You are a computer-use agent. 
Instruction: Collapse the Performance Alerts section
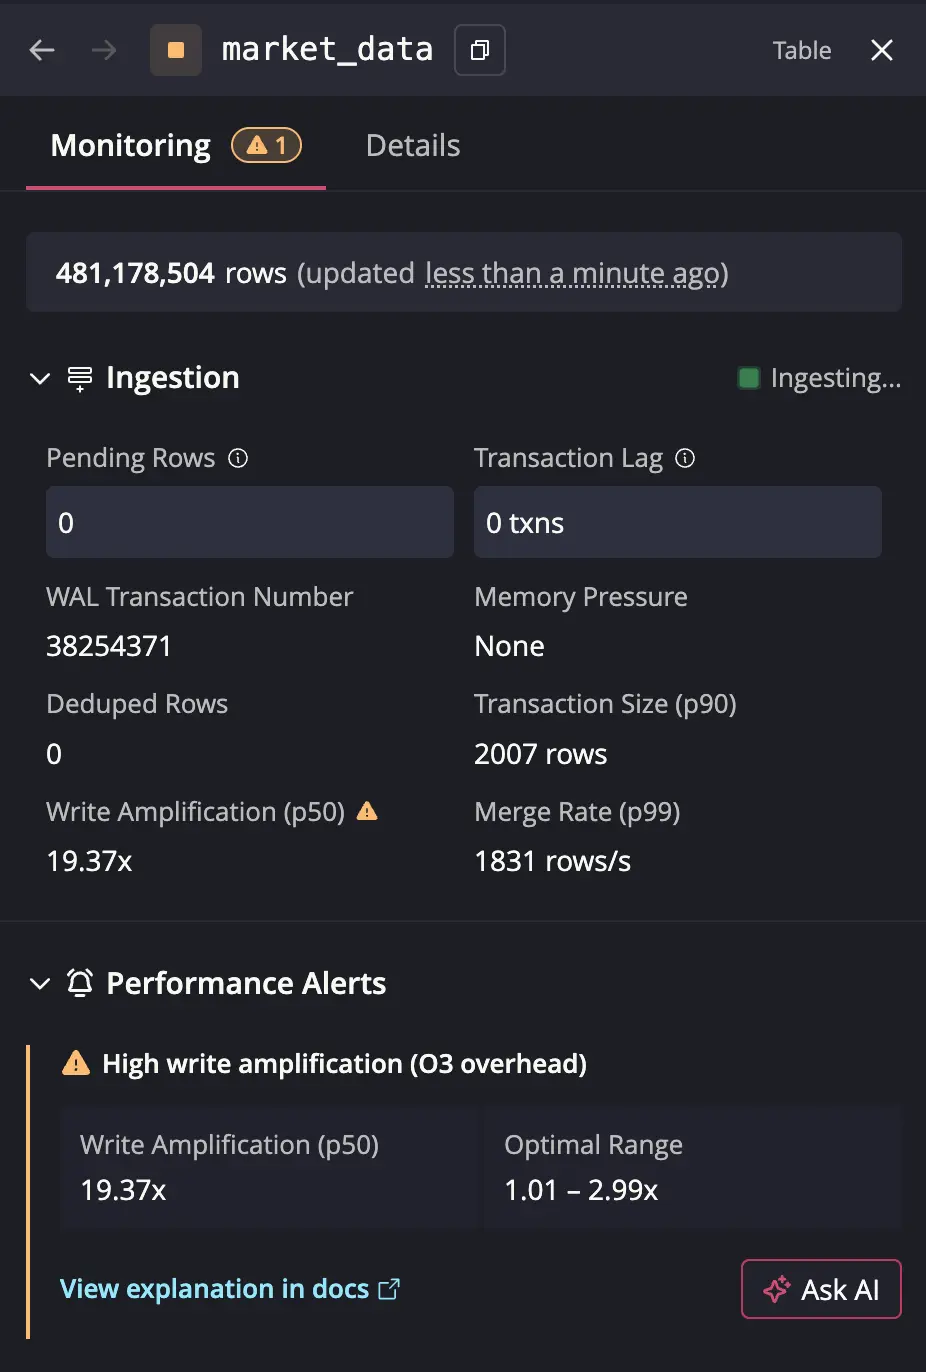click(x=40, y=983)
